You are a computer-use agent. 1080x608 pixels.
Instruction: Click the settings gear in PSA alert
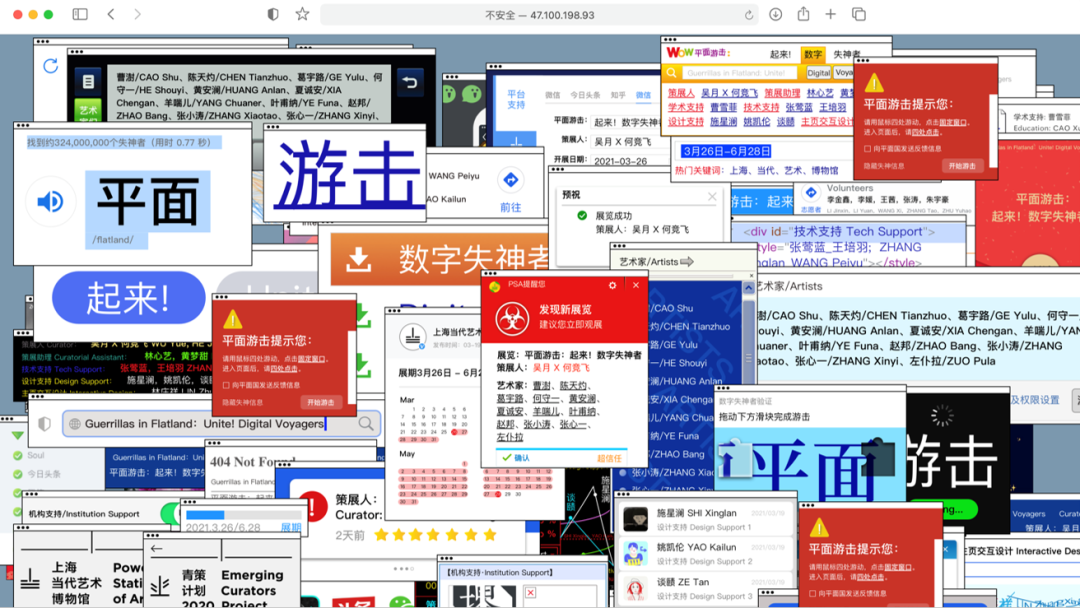click(612, 285)
